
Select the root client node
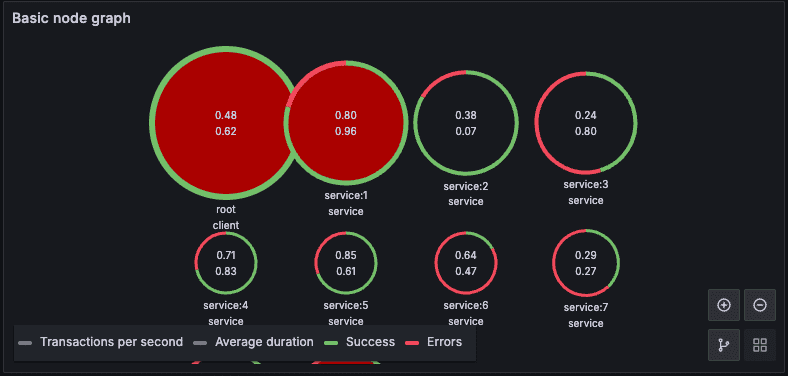click(x=226, y=123)
